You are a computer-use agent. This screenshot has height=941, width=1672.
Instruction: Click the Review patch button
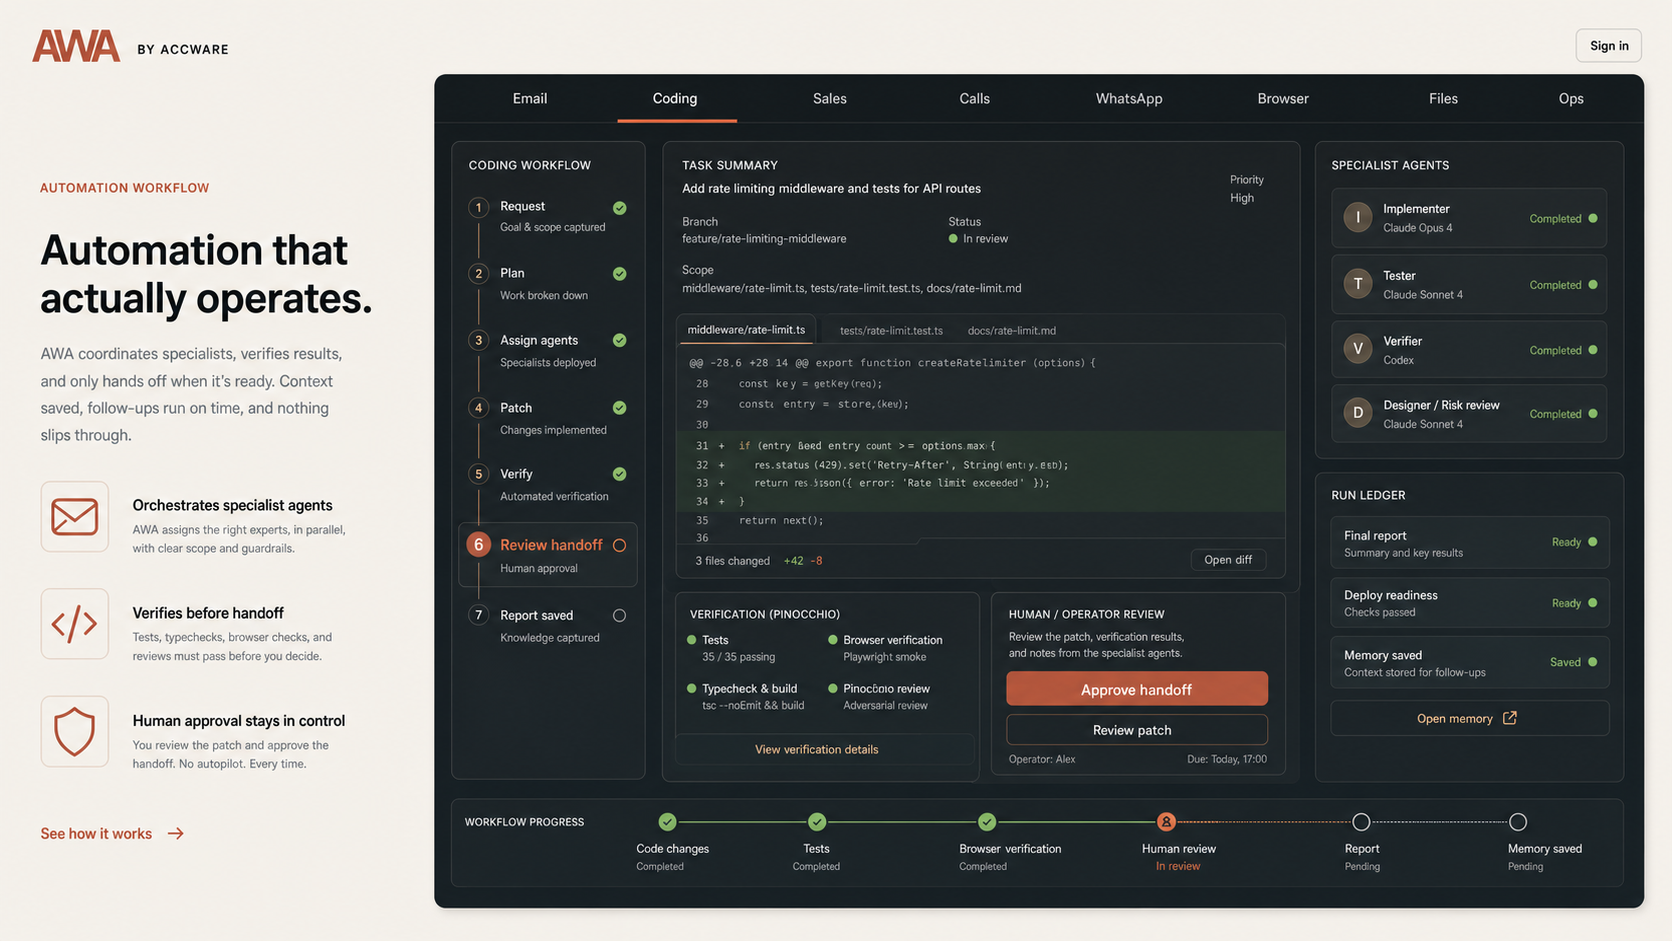1137,730
